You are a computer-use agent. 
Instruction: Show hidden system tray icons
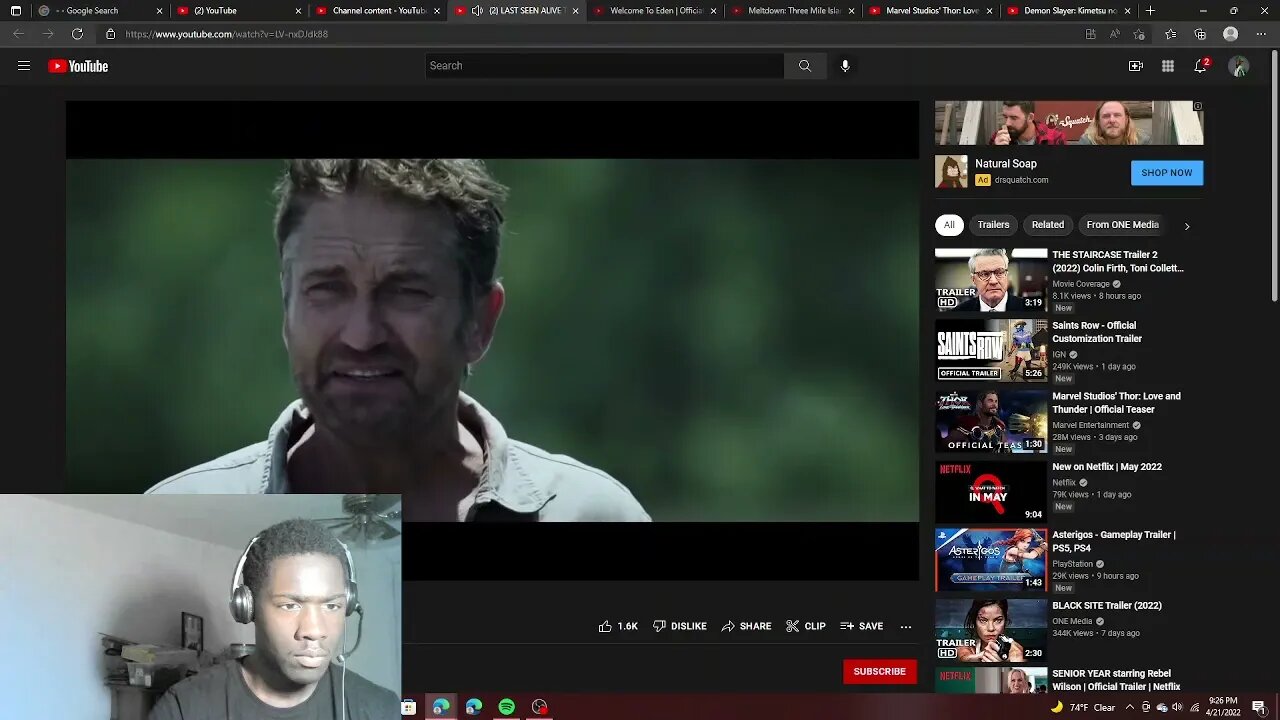1130,707
